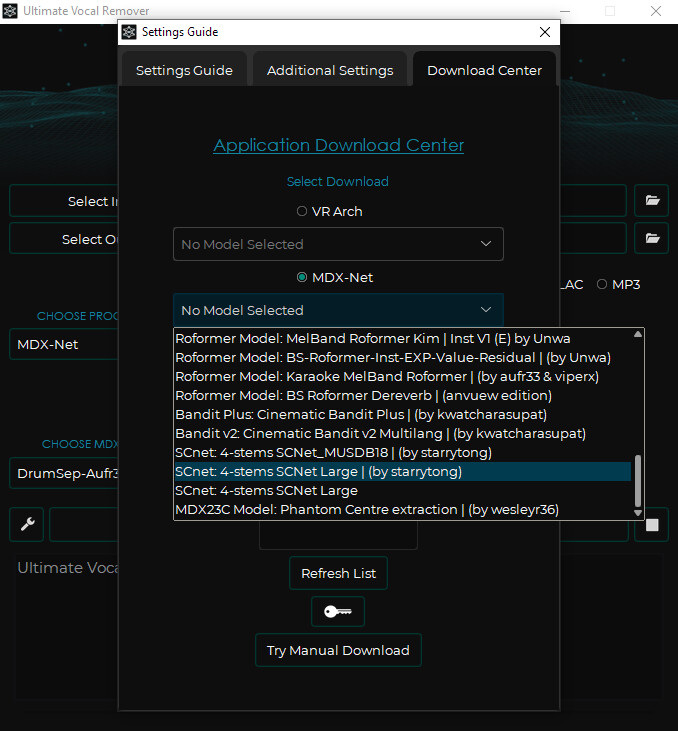
Task: Select 4-stems SCNet_MUSDB18 model
Action: coord(403,453)
